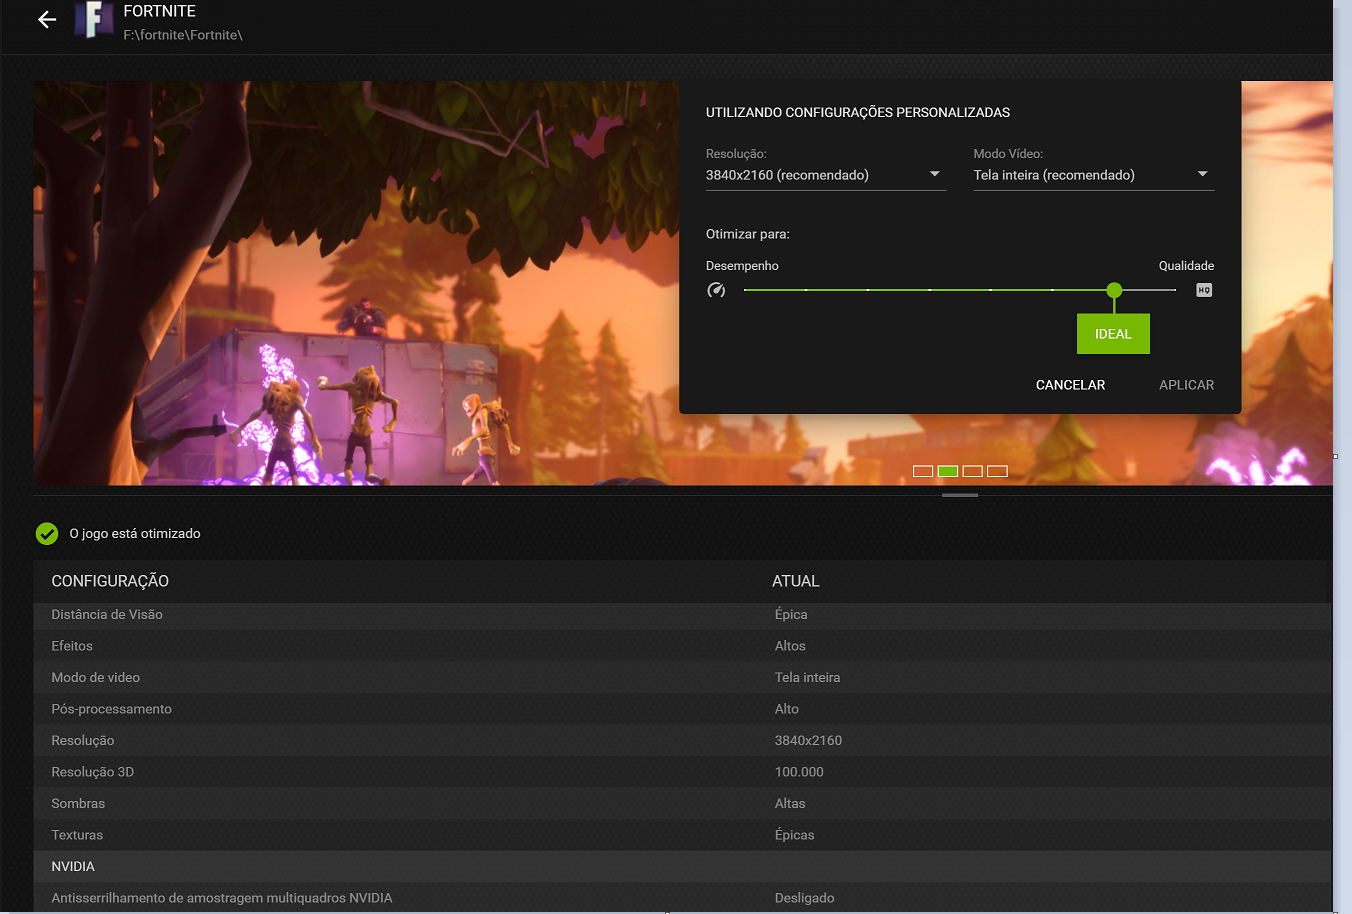This screenshot has height=914, width=1352.
Task: Click the 'Desligado' antialiasing value
Action: pos(804,898)
